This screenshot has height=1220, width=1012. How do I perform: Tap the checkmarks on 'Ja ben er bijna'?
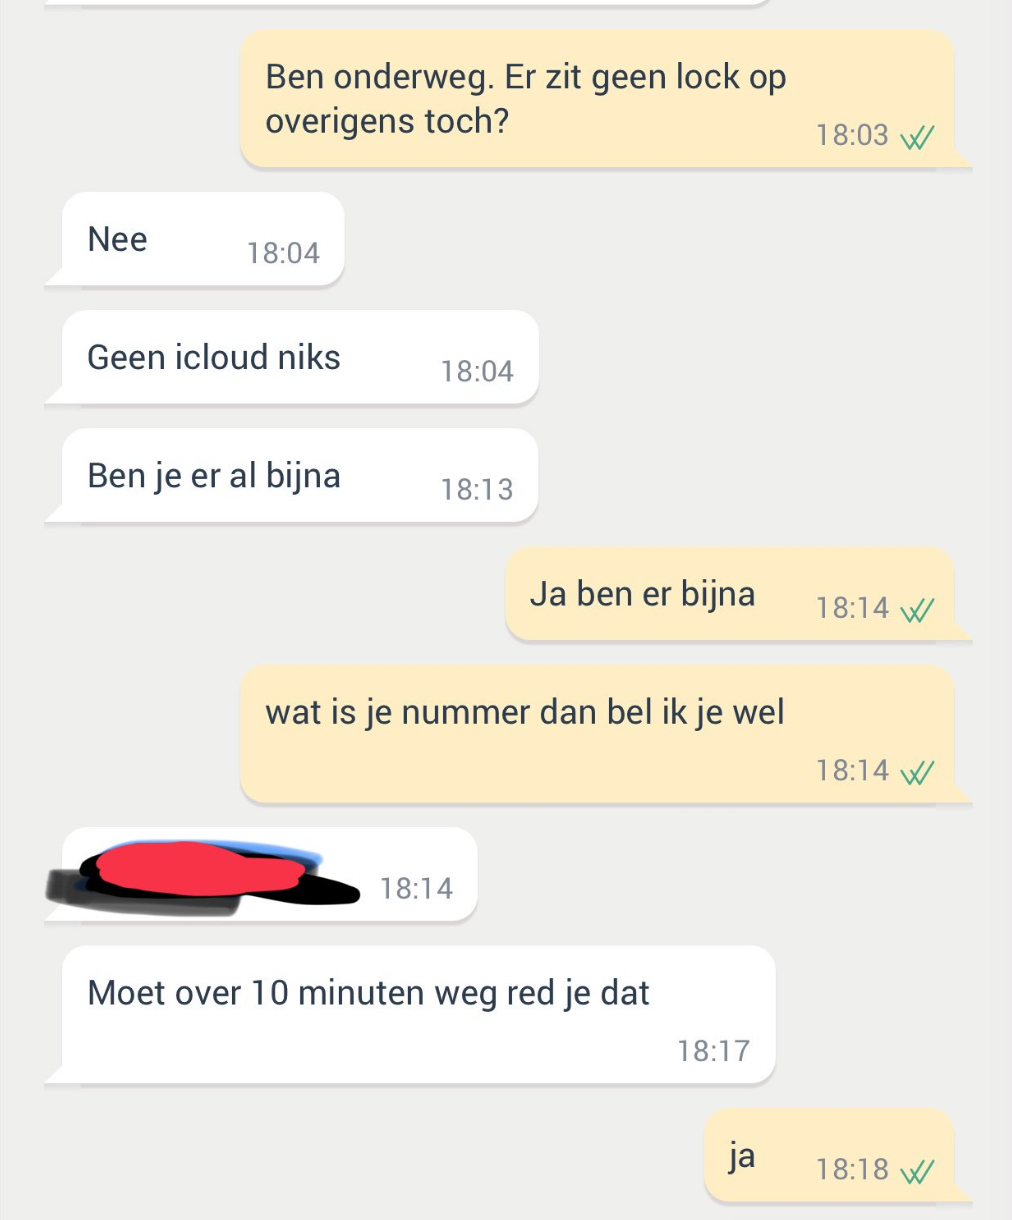coord(917,610)
